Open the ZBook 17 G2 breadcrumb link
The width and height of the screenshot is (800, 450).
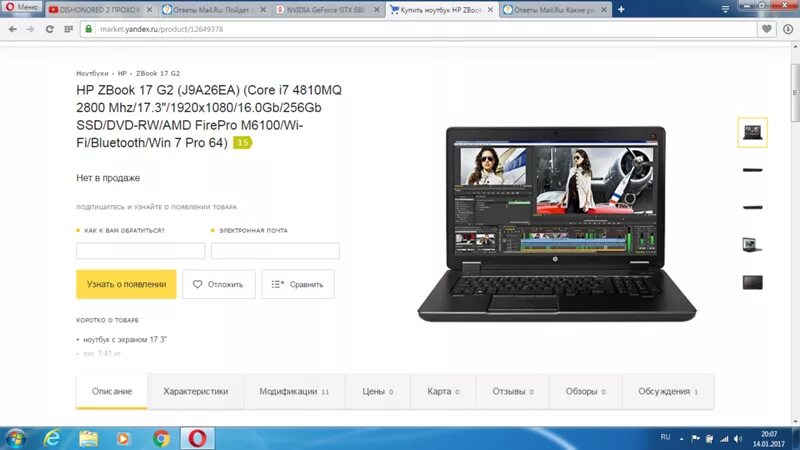[x=158, y=73]
